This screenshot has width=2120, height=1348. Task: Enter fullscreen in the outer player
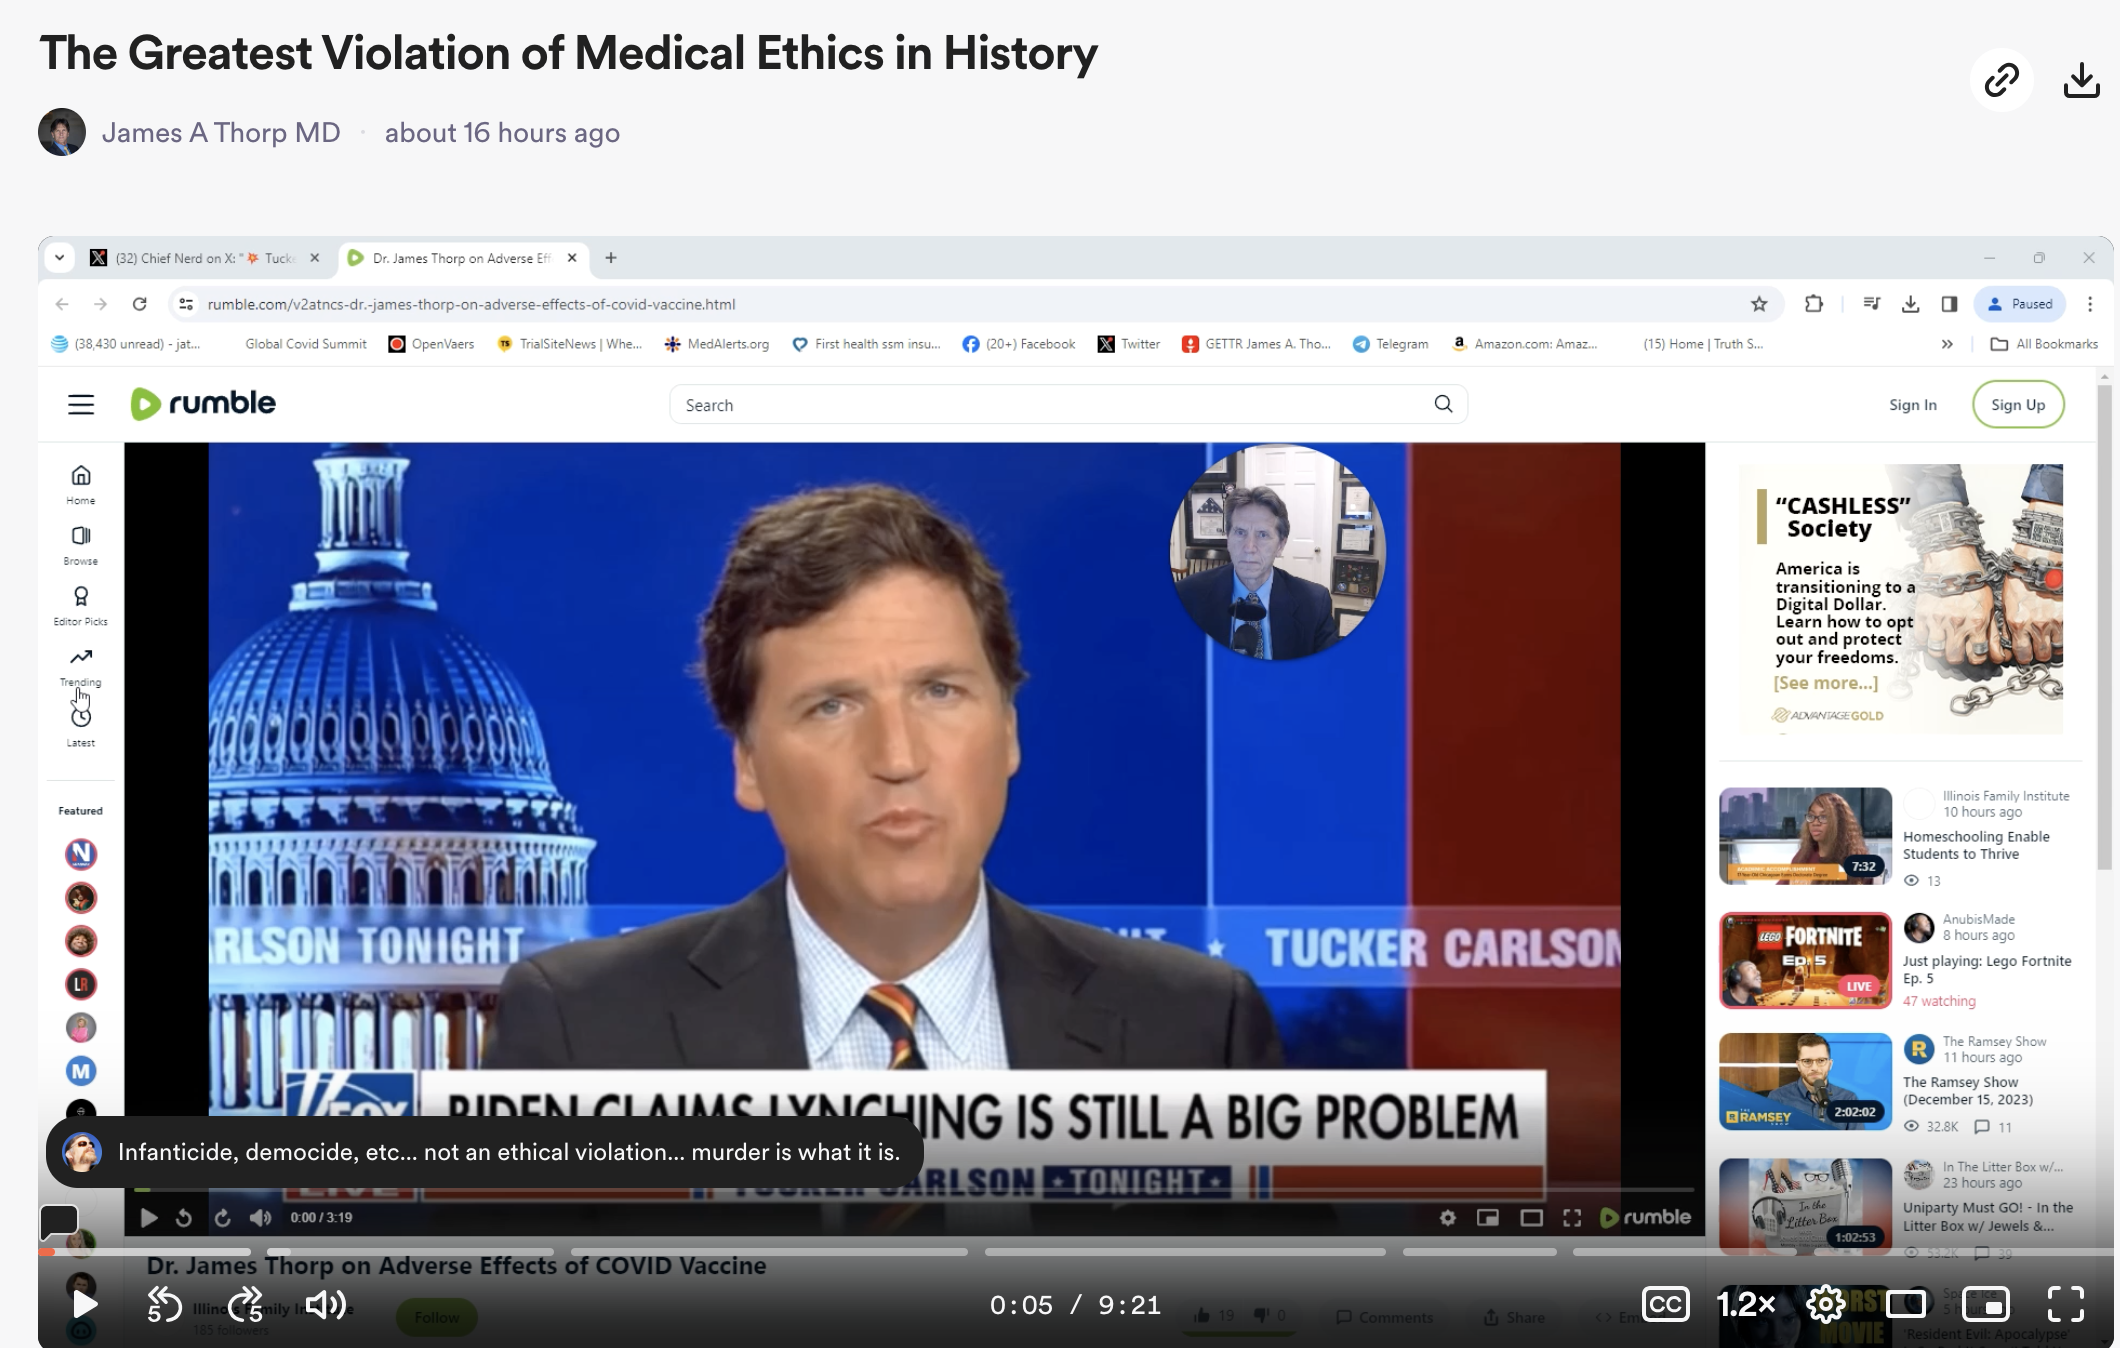(x=2066, y=1304)
